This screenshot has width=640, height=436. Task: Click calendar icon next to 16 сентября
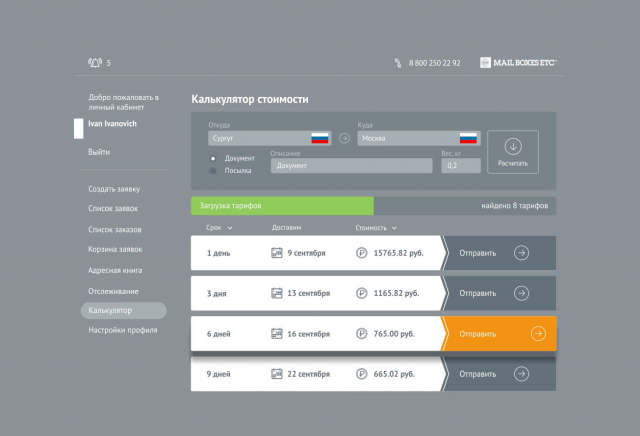point(277,334)
